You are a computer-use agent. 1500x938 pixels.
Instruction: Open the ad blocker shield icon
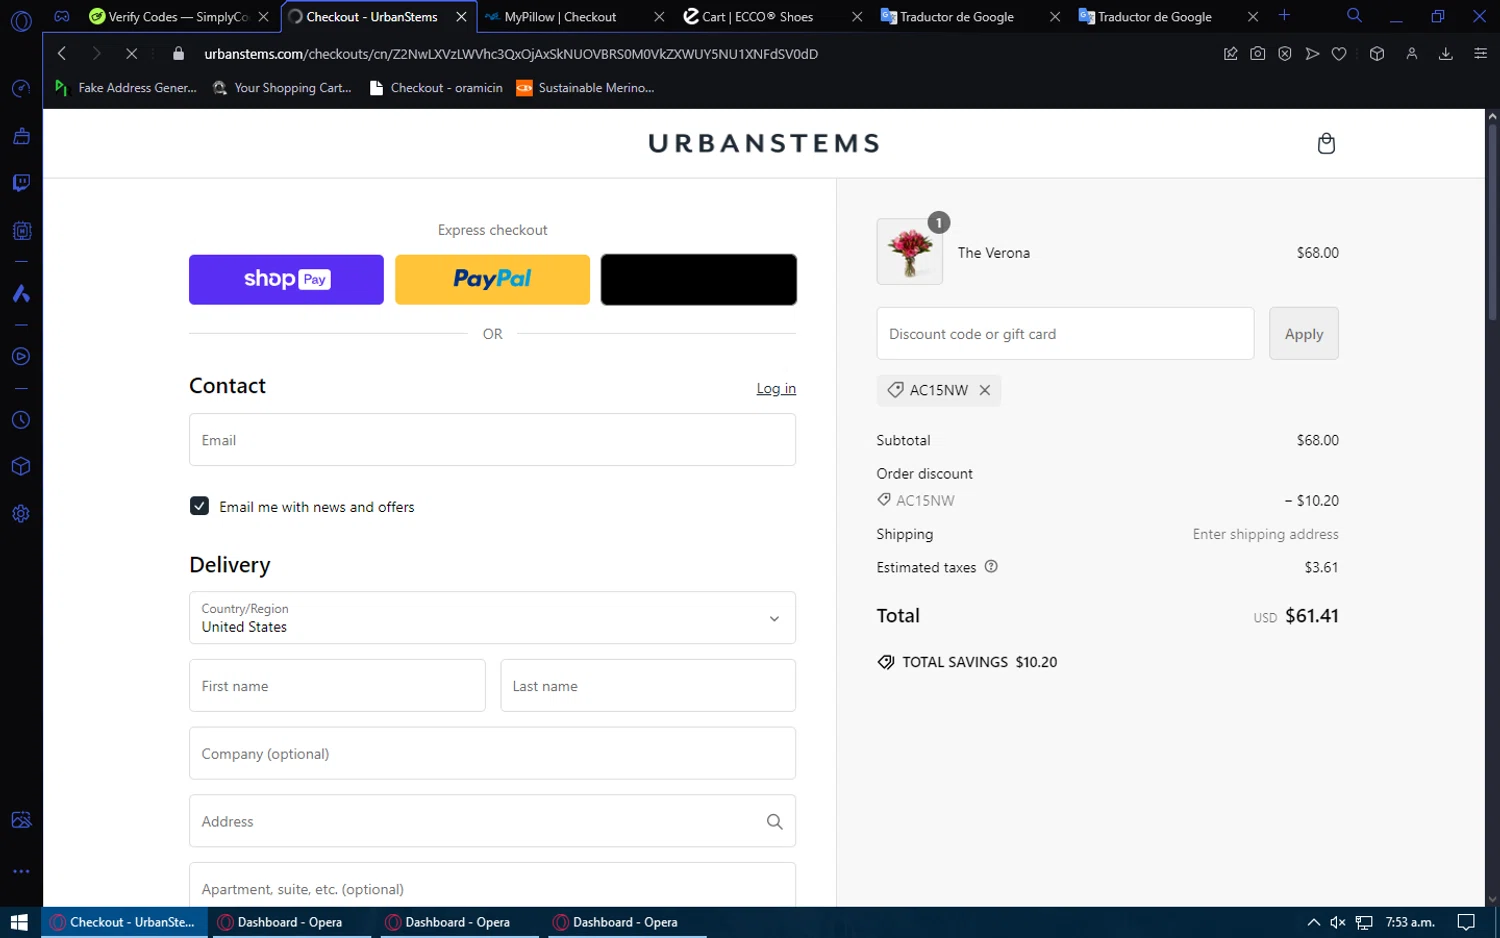click(1285, 54)
